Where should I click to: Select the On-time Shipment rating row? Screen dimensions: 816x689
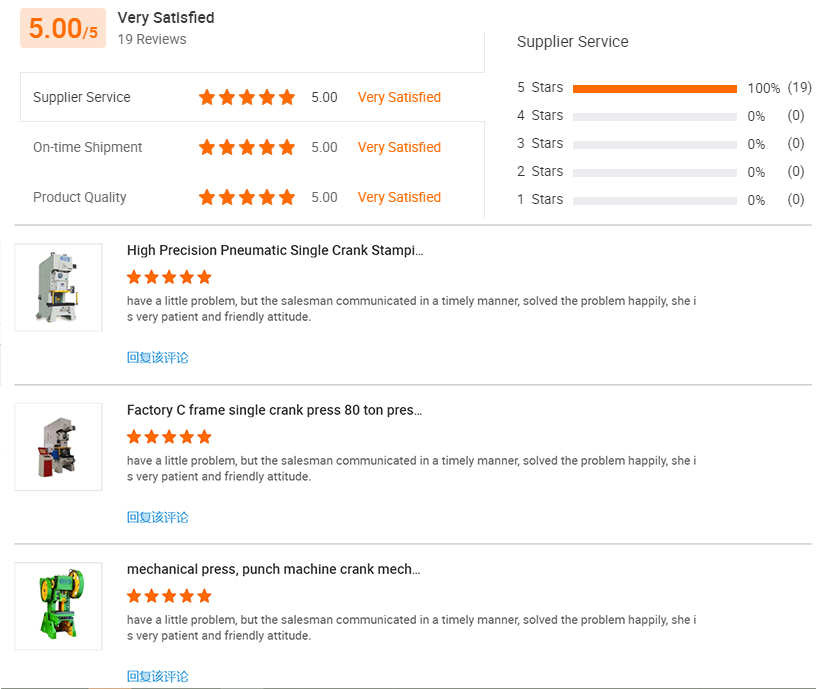[252, 147]
